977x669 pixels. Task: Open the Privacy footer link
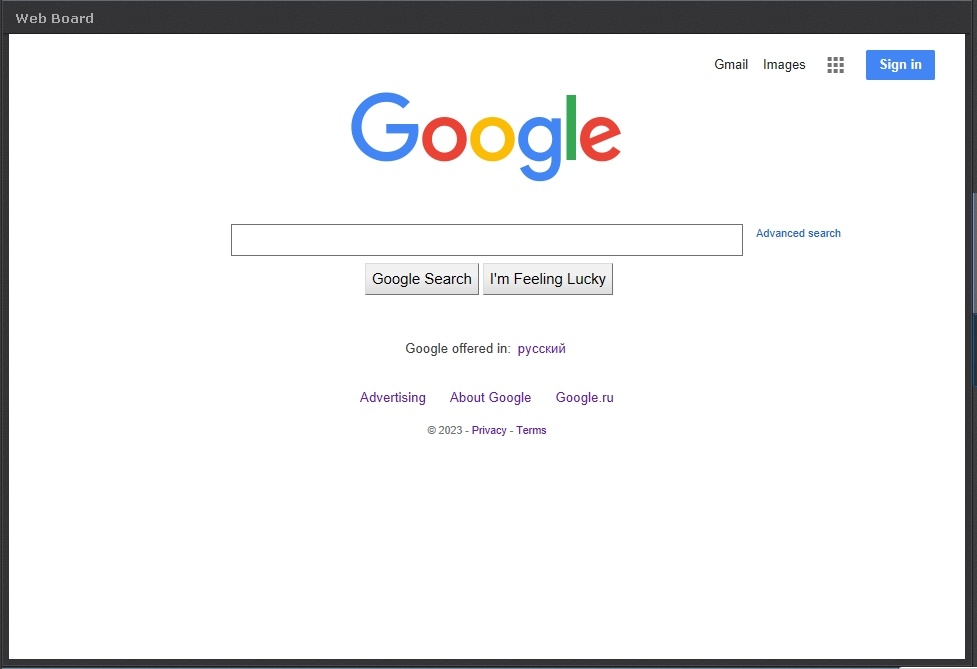[x=489, y=431]
